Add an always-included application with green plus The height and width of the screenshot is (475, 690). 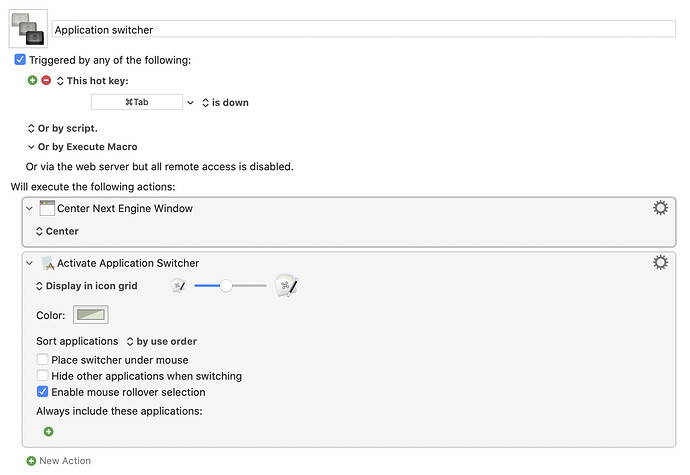click(x=48, y=432)
